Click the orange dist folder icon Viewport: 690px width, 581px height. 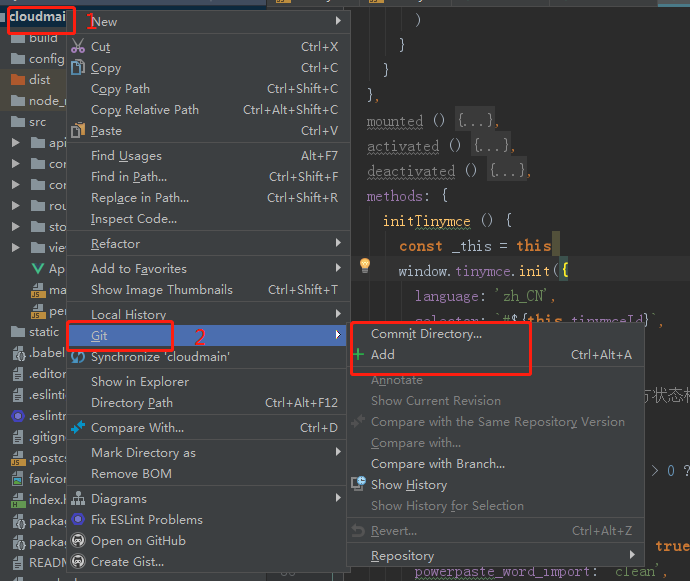[18, 80]
